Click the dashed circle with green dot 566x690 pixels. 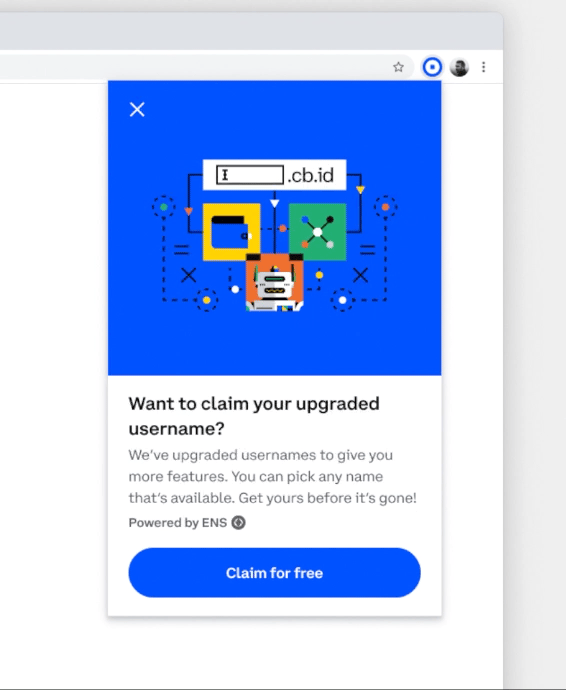(164, 206)
